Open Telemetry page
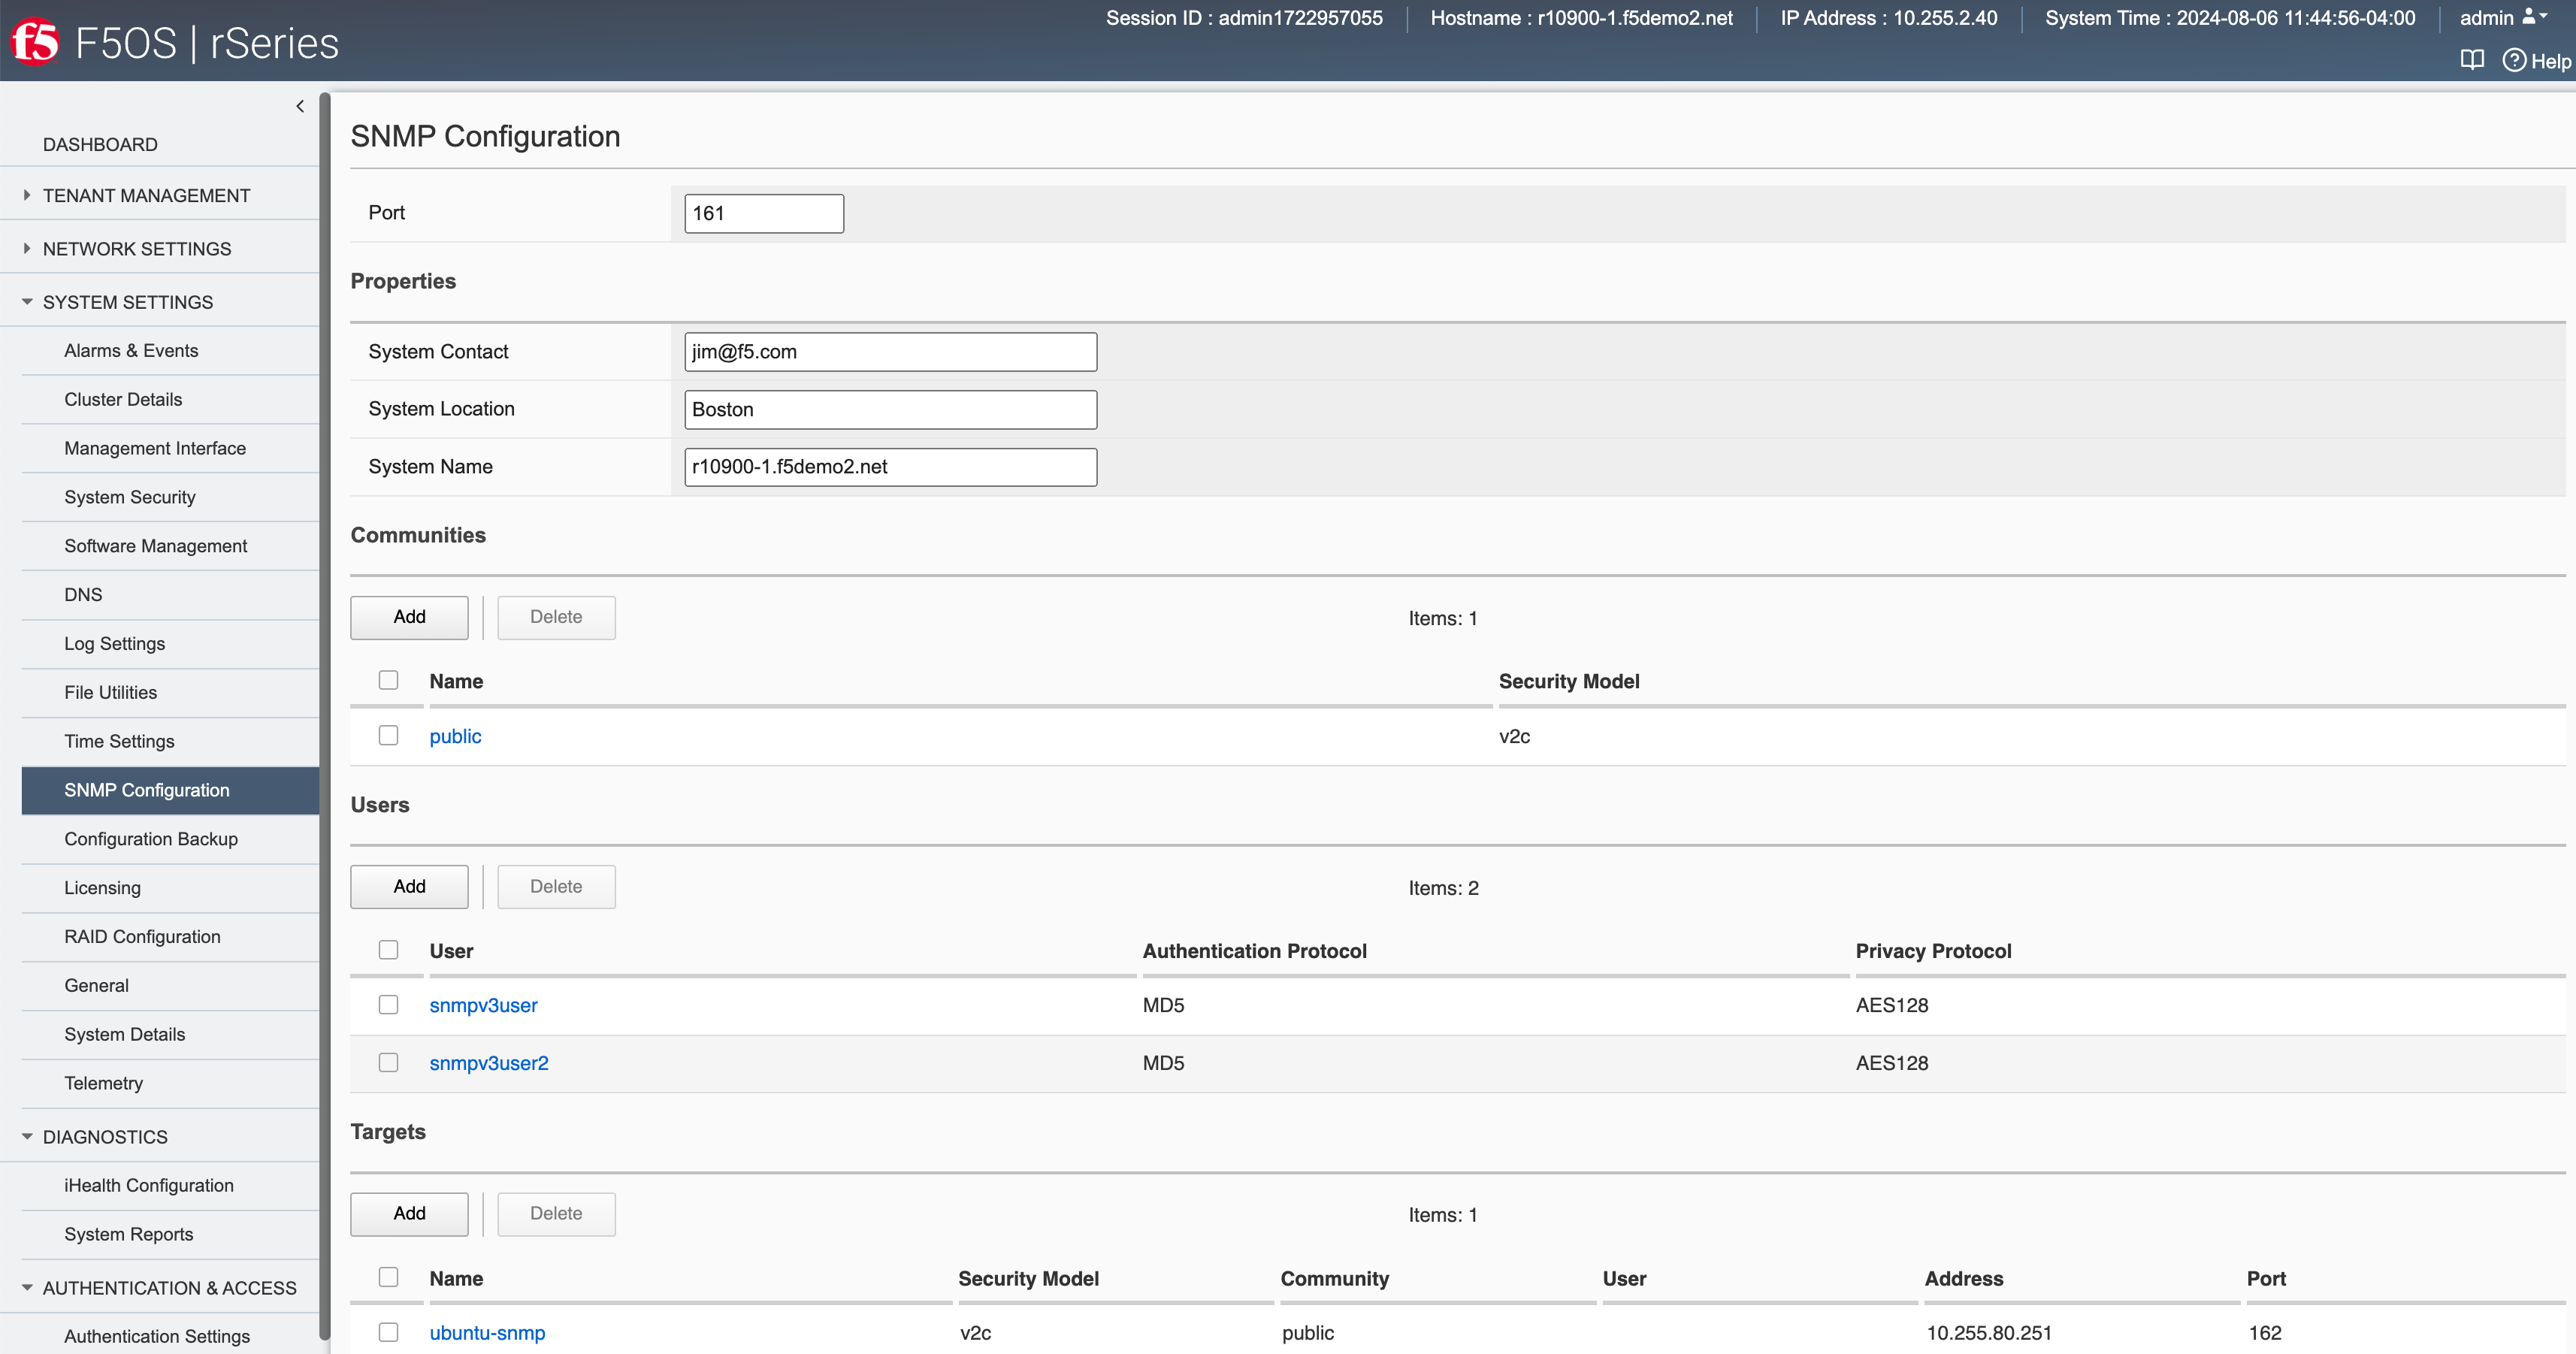 [103, 1084]
